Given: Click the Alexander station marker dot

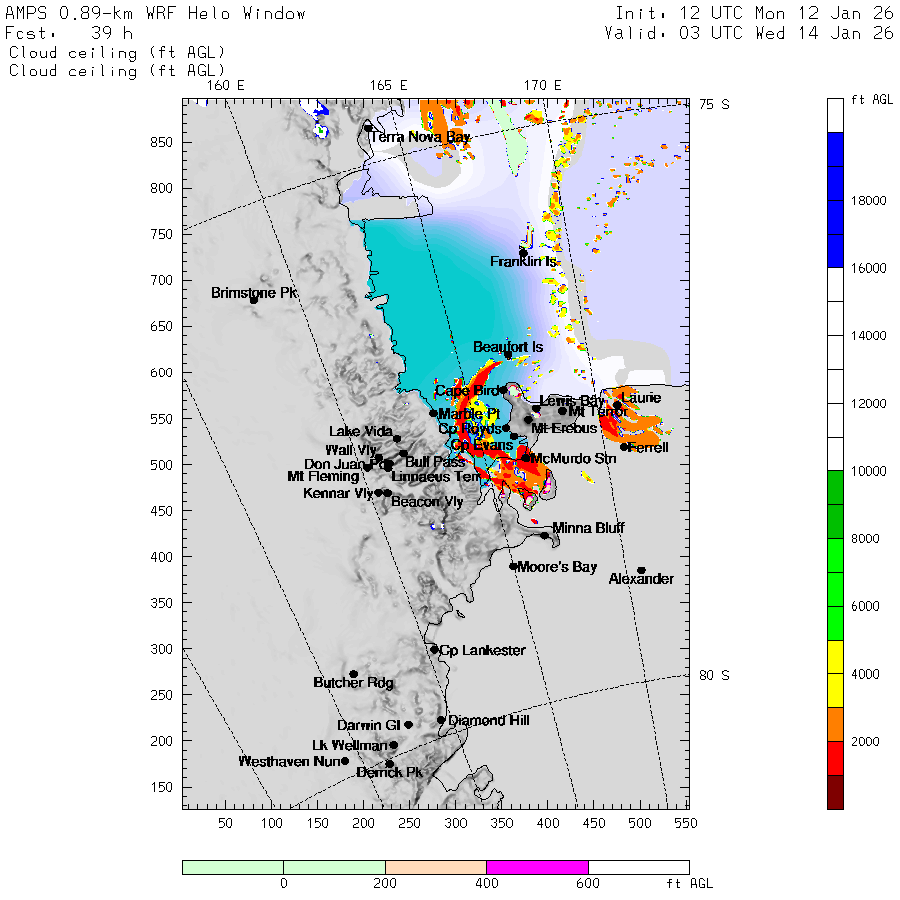Looking at the screenshot, I should click(x=641, y=571).
